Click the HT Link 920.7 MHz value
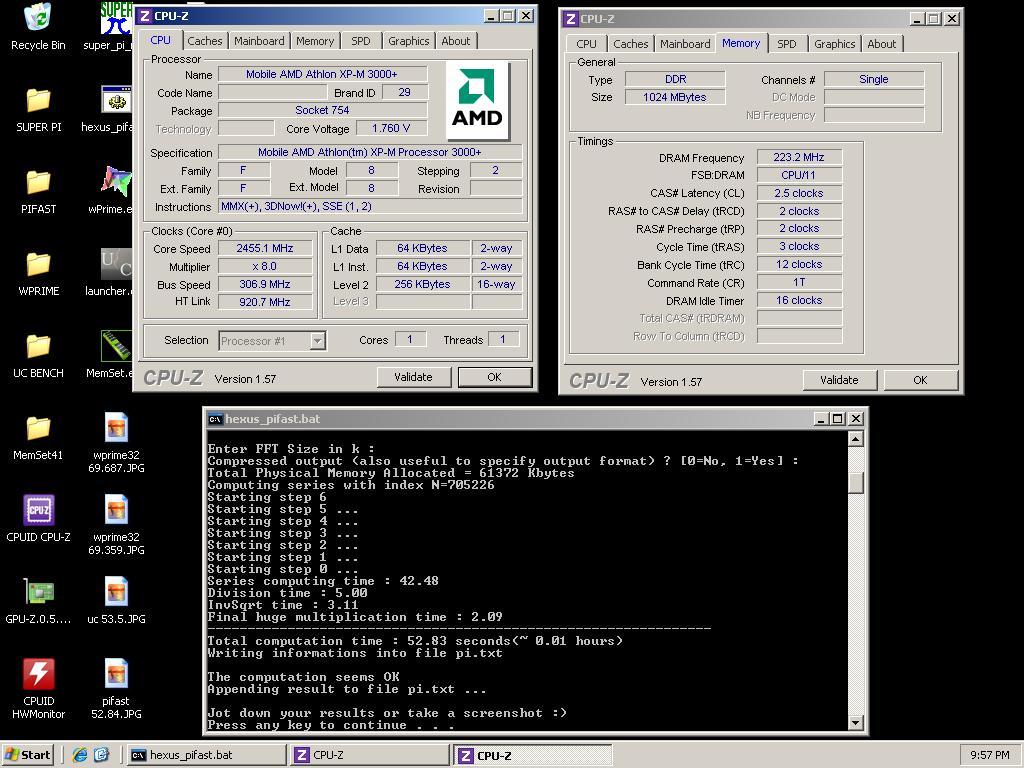Viewport: 1024px width, 768px height. (264, 302)
